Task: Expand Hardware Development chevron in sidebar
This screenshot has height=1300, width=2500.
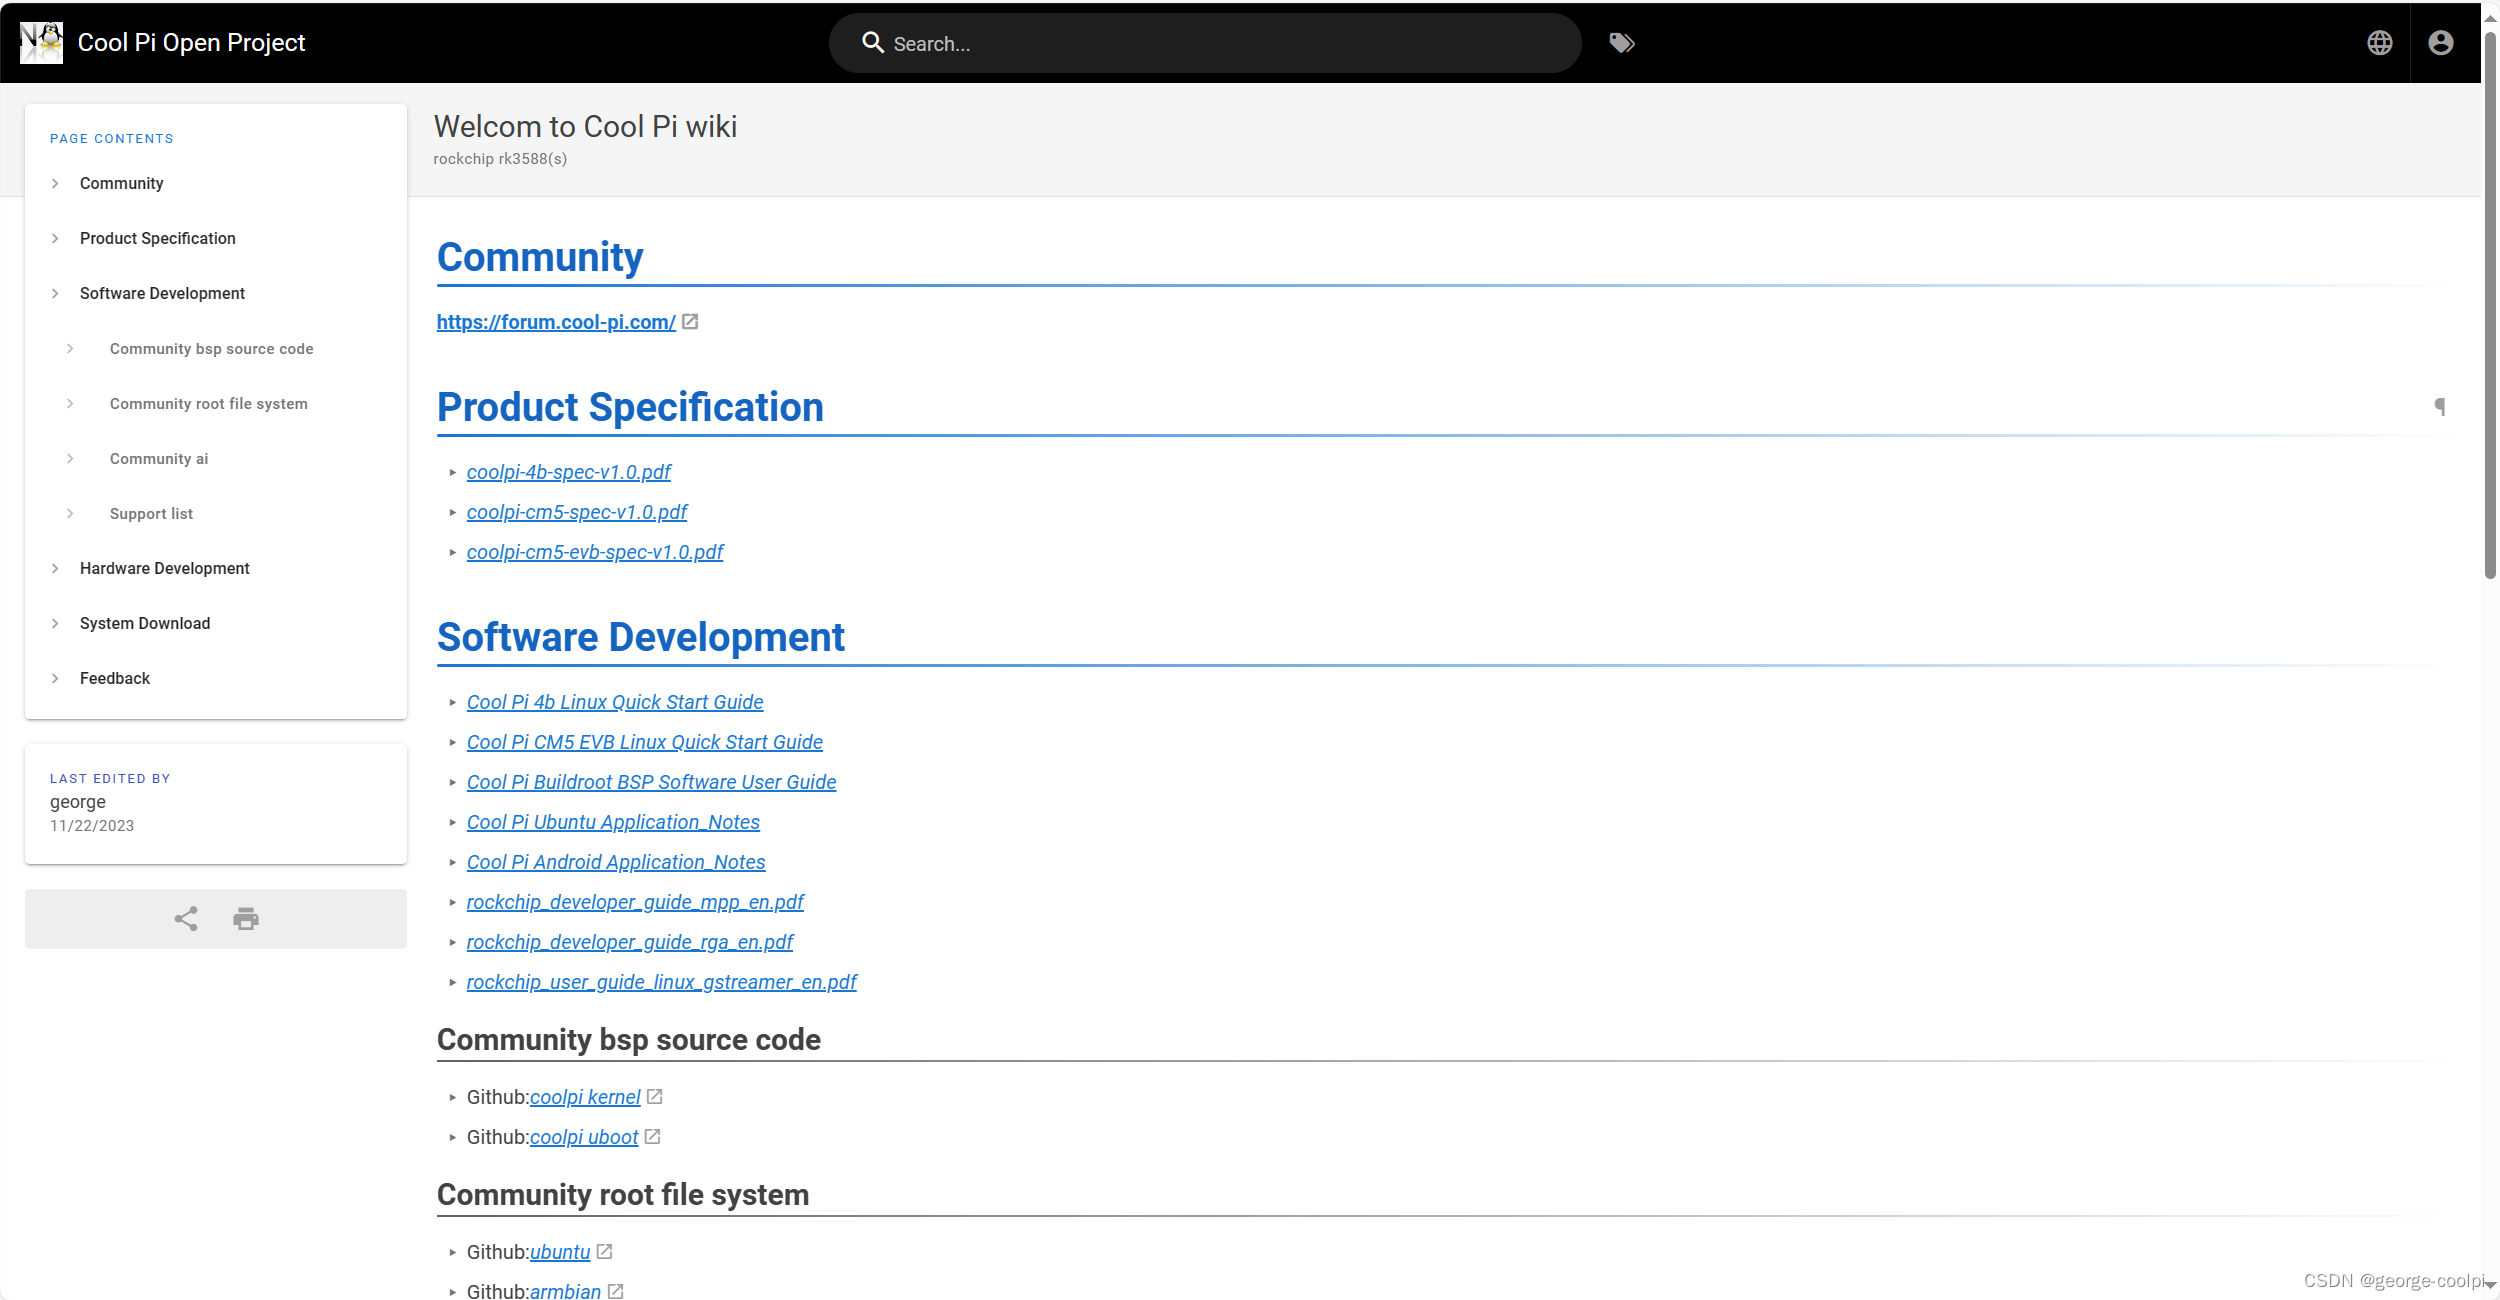Action: pyautogui.click(x=55, y=569)
